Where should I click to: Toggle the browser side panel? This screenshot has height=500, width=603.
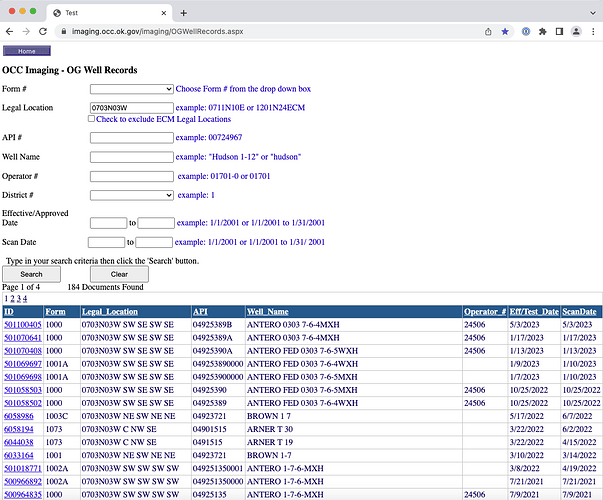pyautogui.click(x=560, y=32)
